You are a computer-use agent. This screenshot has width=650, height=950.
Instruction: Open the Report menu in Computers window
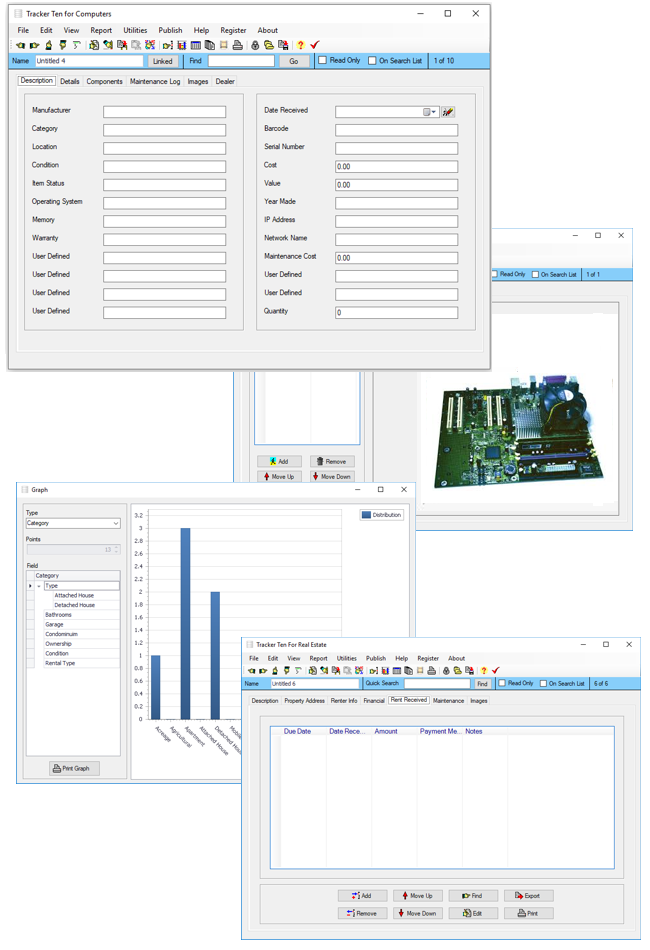tap(101, 30)
